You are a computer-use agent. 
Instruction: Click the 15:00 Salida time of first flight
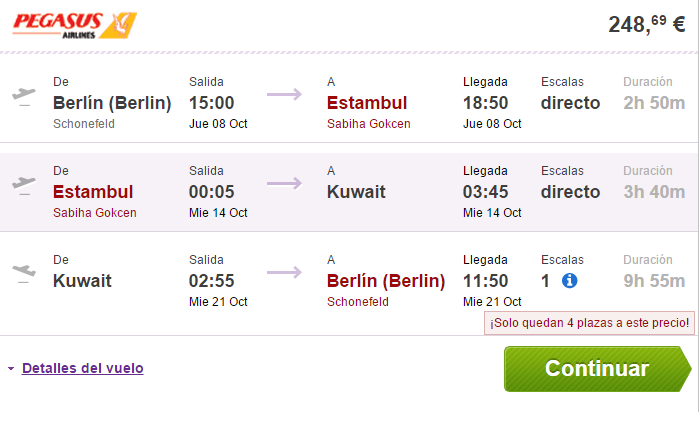(211, 103)
